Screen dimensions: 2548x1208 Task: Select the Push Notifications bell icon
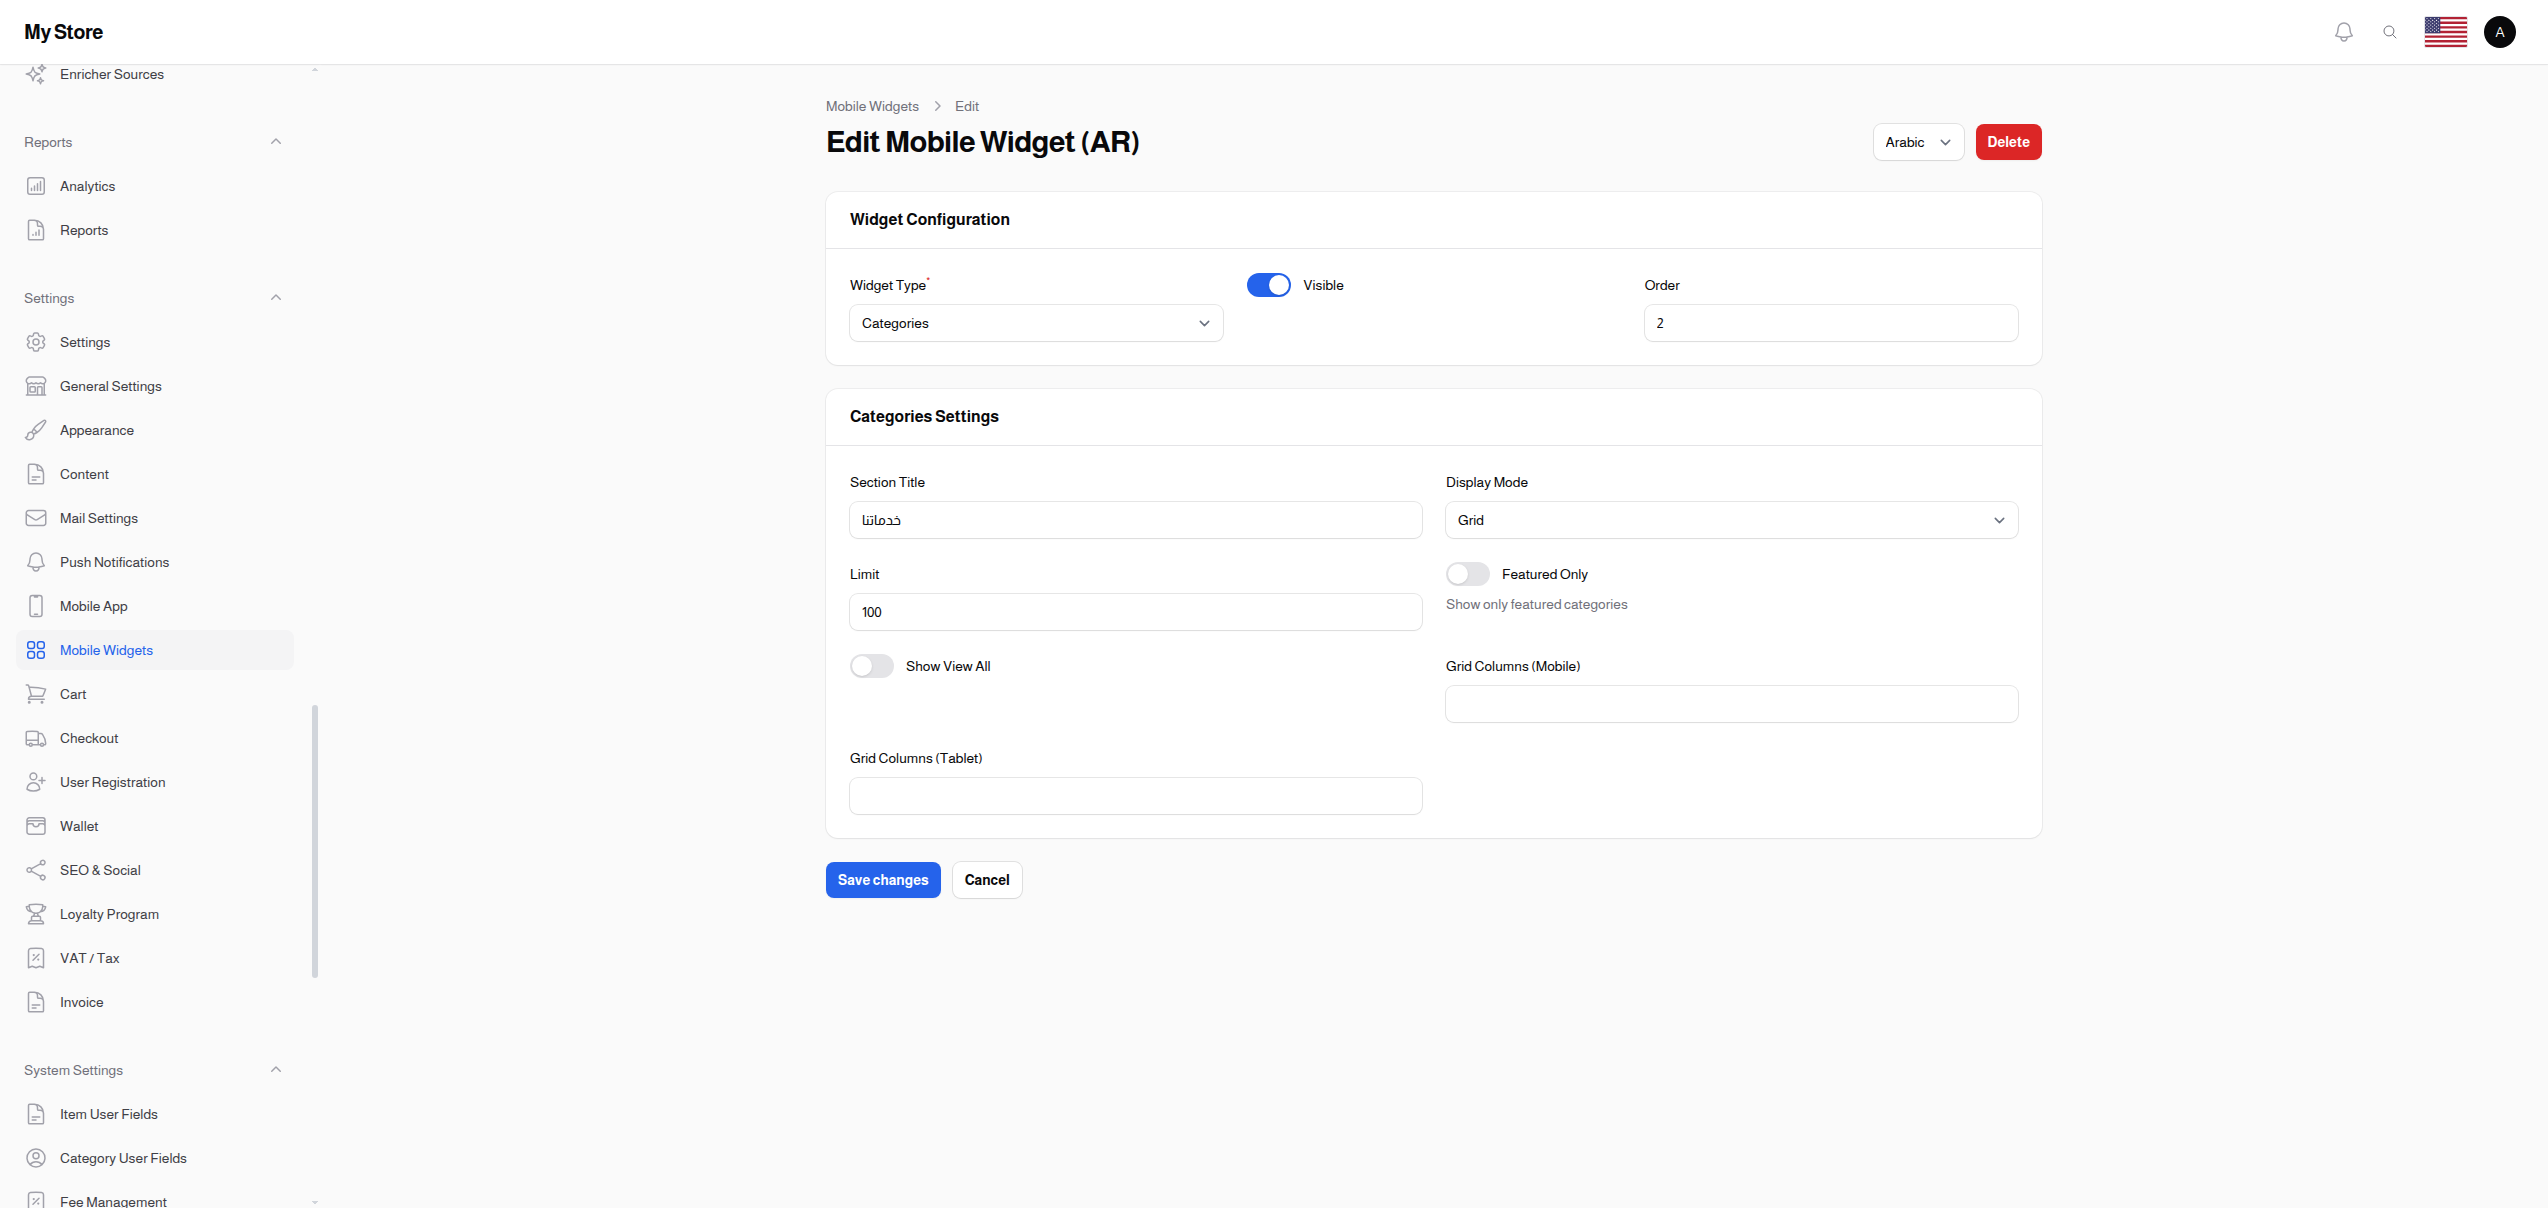(36, 562)
